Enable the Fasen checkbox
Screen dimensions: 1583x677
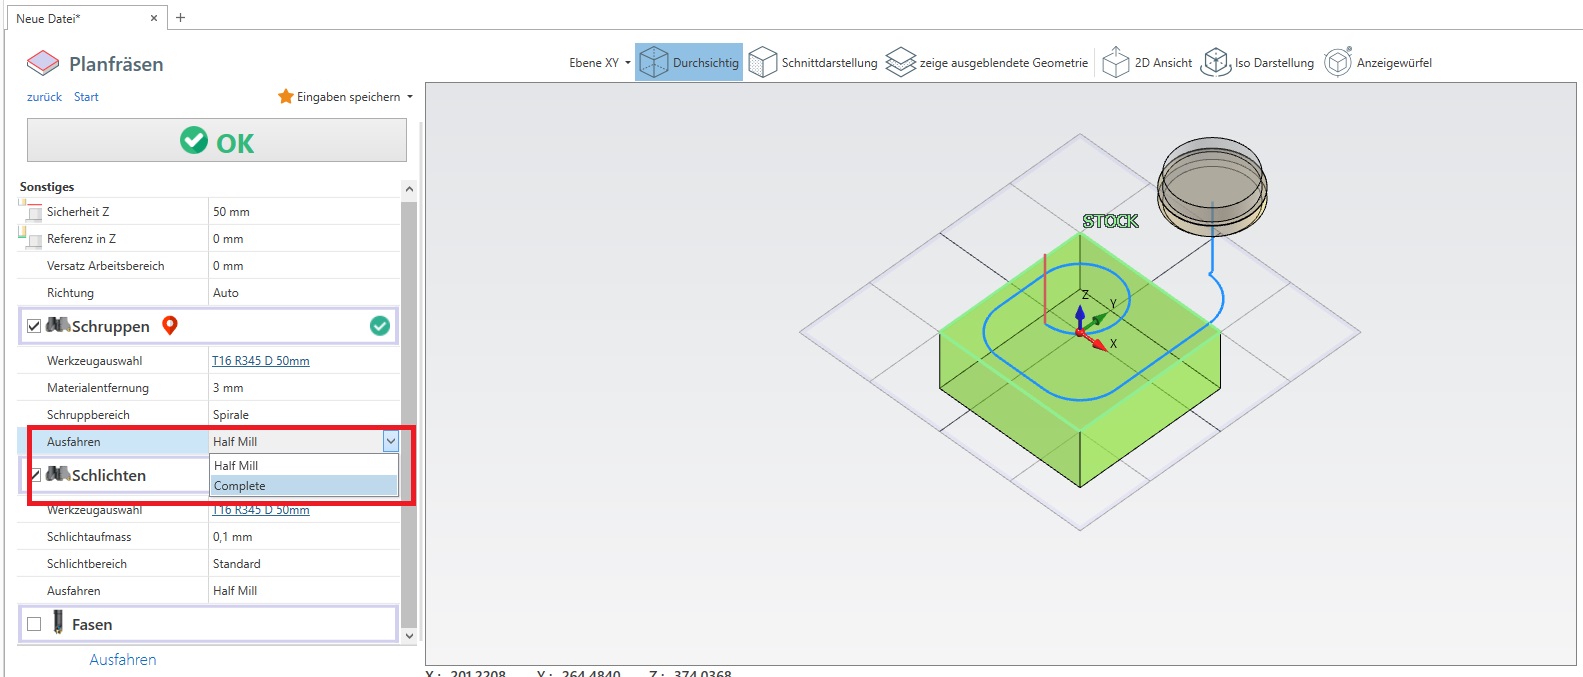[34, 624]
